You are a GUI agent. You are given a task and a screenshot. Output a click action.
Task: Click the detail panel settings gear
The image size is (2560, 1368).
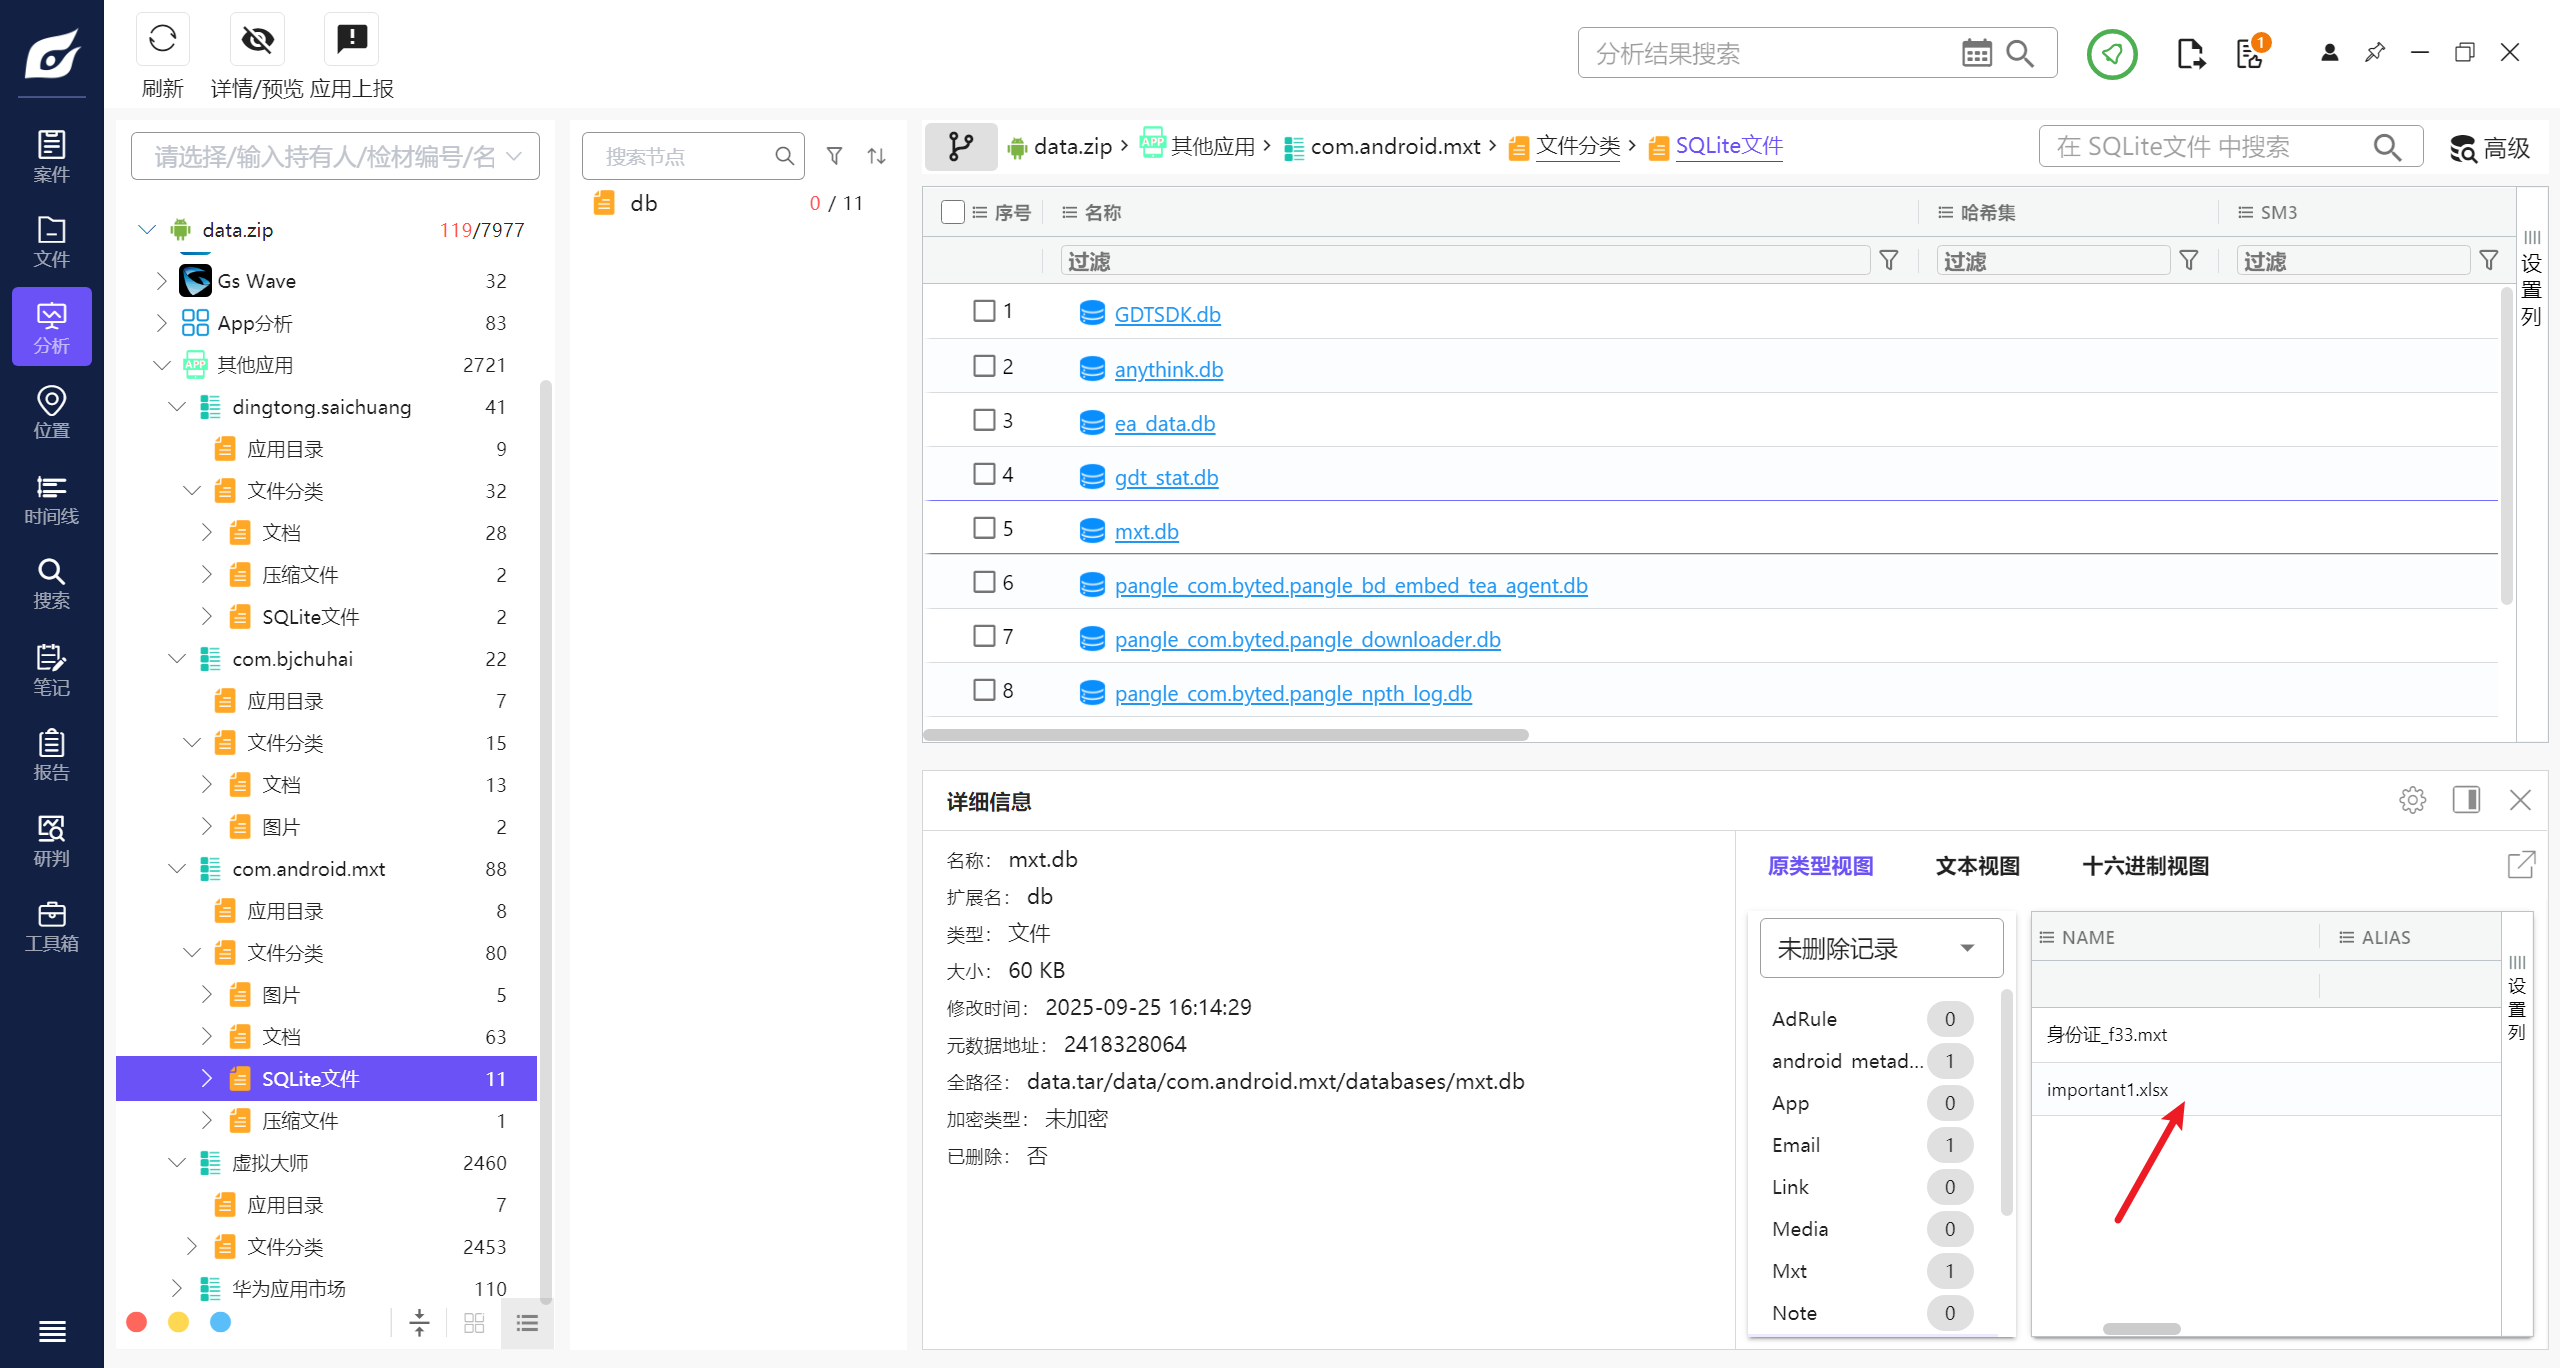[2412, 800]
